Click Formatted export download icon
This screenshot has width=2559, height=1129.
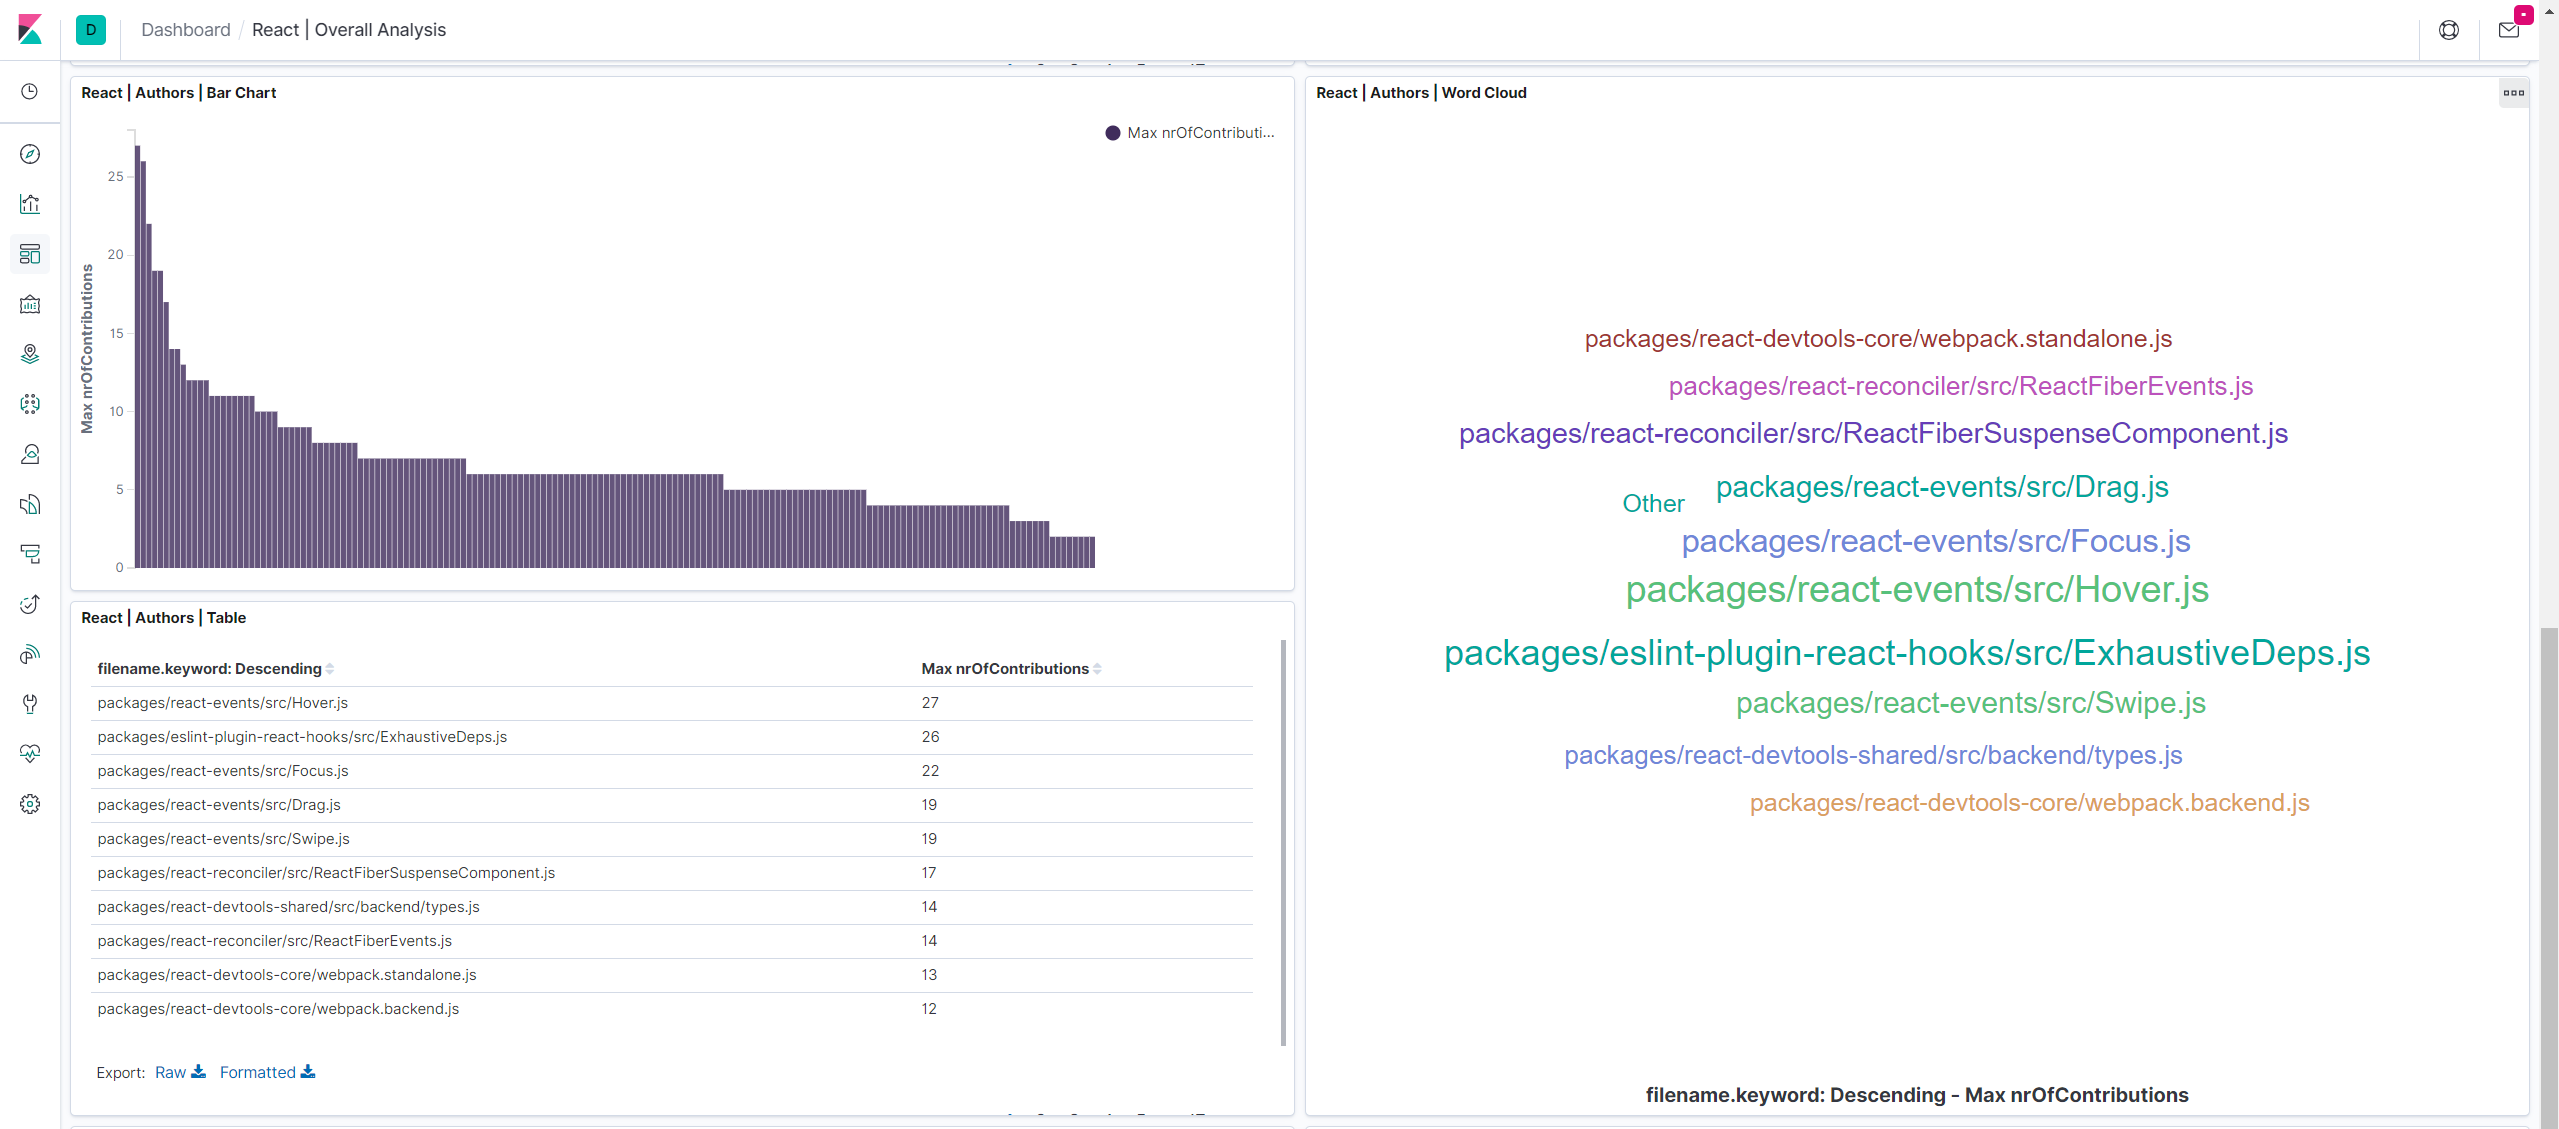(308, 1071)
